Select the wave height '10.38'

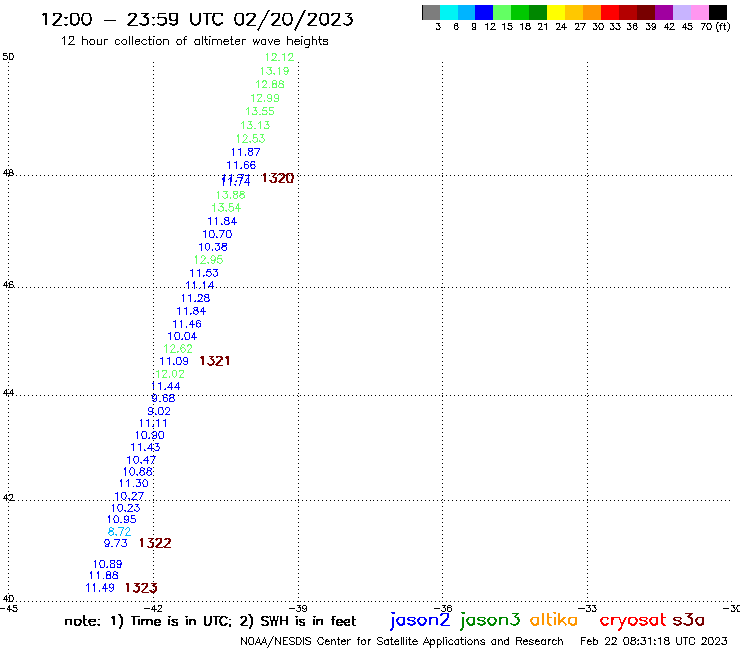coord(213,247)
